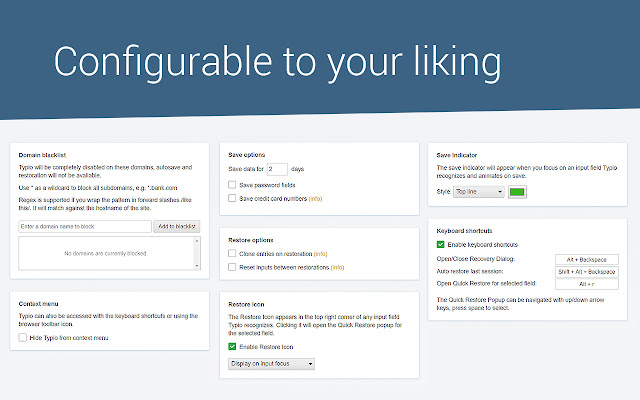Disable Enable keyboard shortcuts checkbox

click(442, 244)
